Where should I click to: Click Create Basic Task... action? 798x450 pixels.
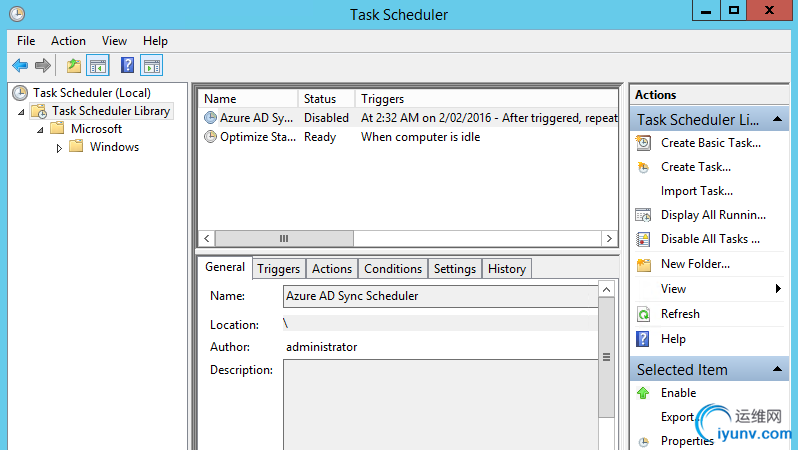click(711, 143)
